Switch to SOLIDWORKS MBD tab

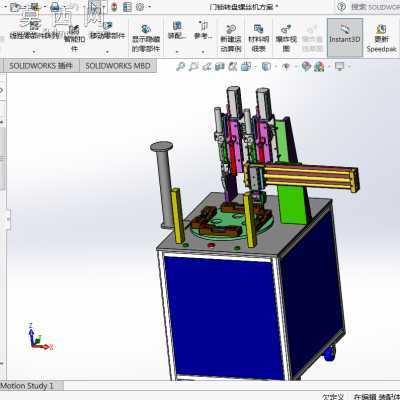pyautogui.click(x=118, y=66)
